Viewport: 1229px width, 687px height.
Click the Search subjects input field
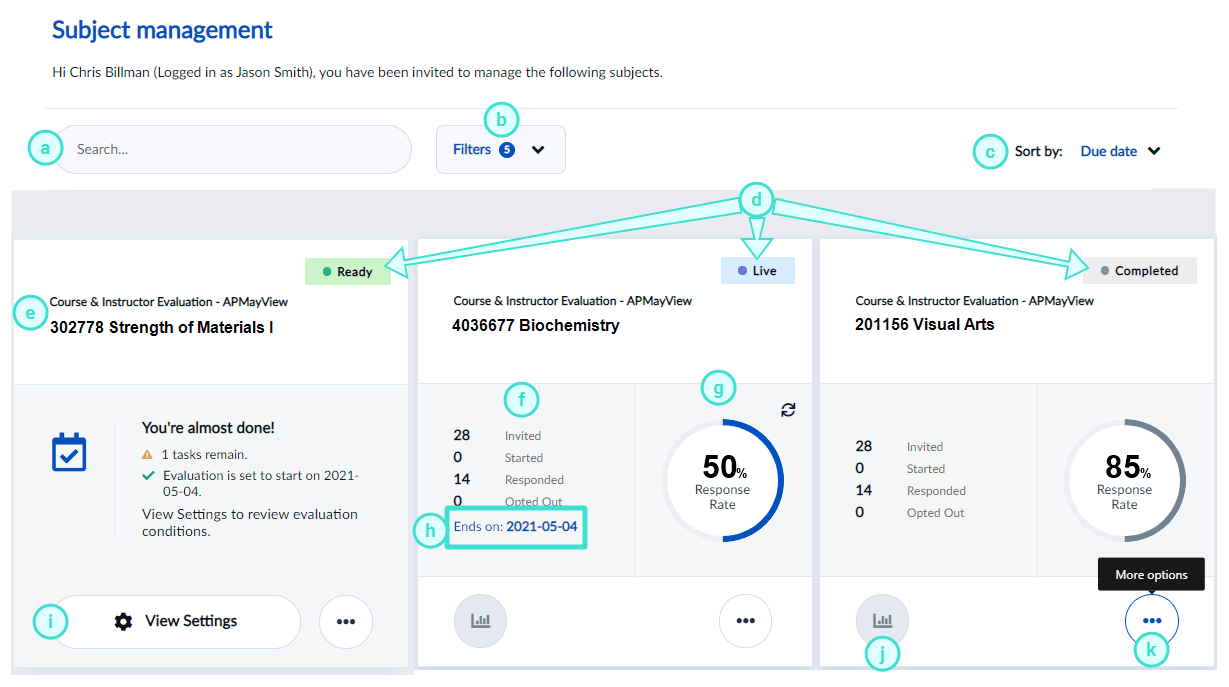tap(232, 150)
